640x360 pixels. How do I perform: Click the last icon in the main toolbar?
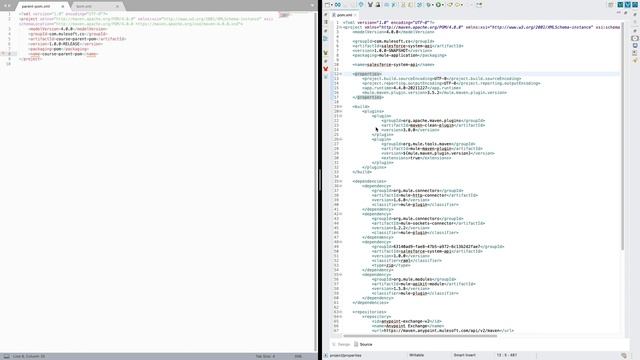[x=479, y=4]
